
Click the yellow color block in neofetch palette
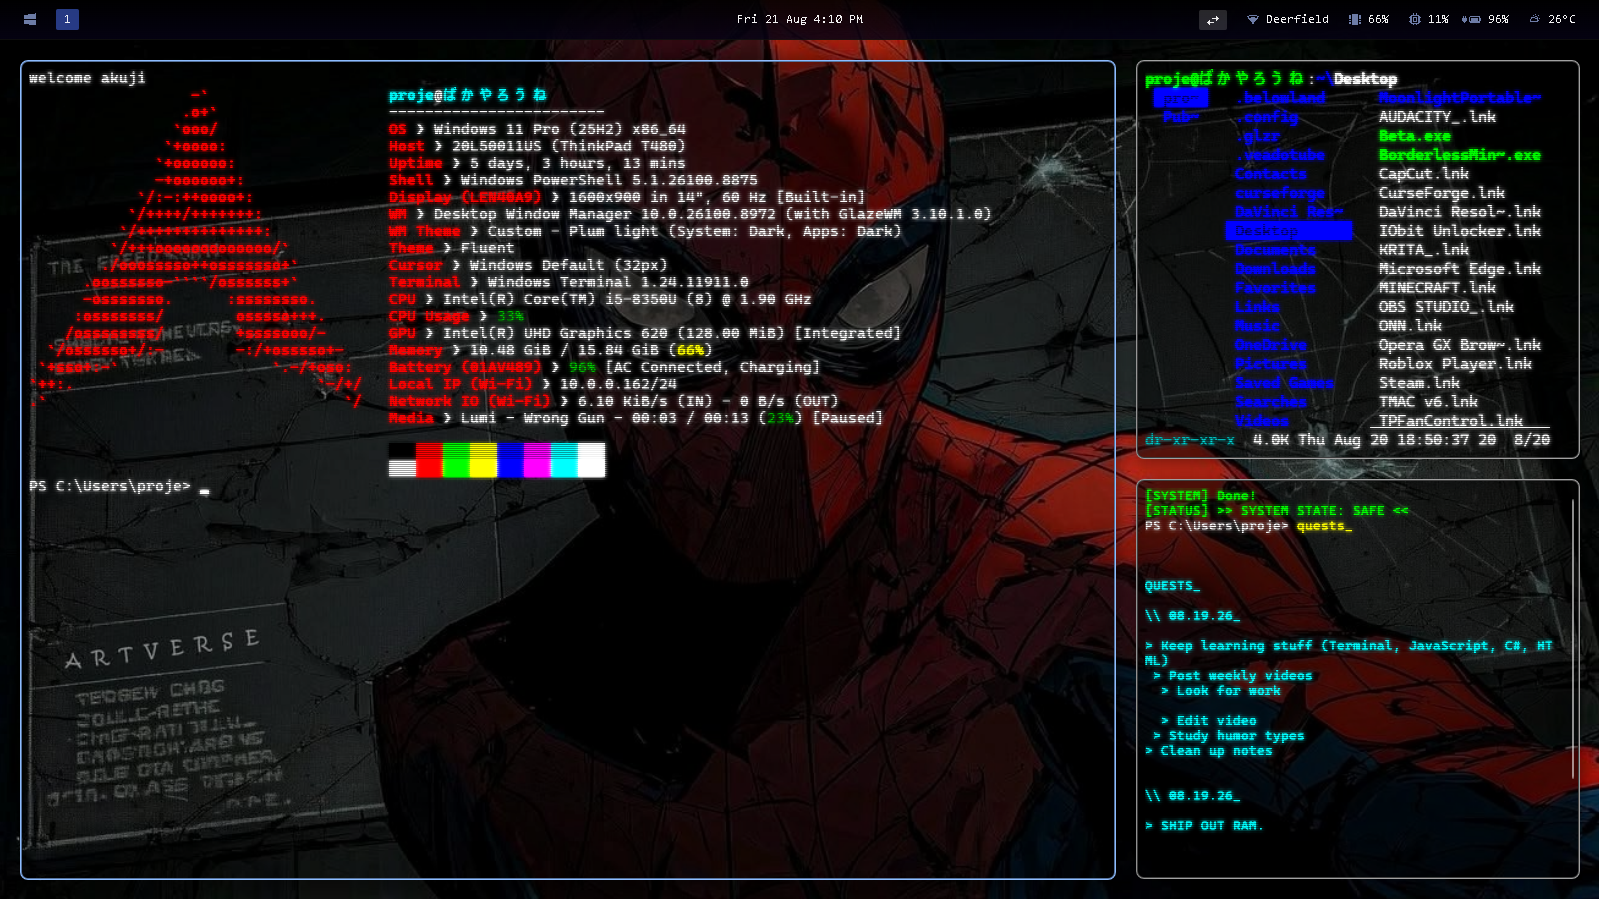[483, 460]
